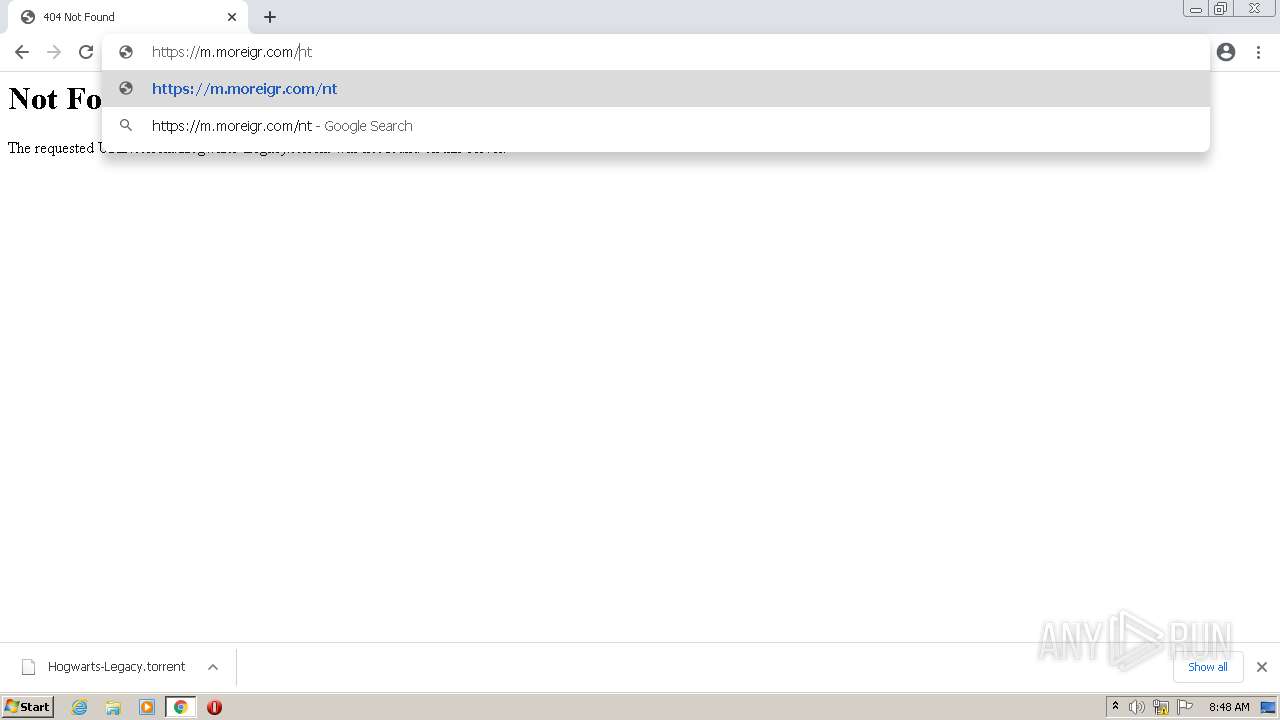The height and width of the screenshot is (720, 1280).
Task: Show hidden system tray icons
Action: [1116, 707]
